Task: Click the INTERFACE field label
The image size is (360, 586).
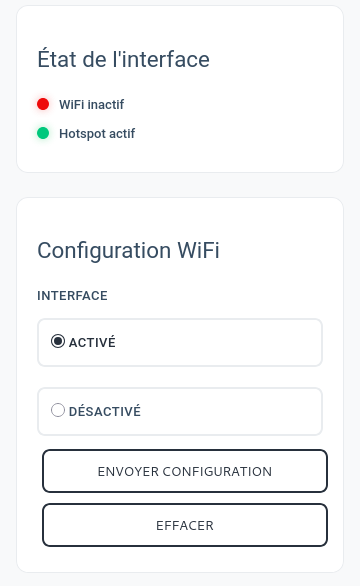Action: click(x=72, y=296)
